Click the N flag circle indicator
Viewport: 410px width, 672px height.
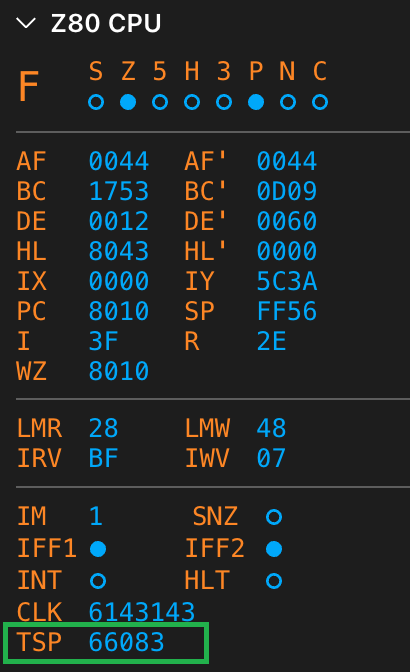(288, 102)
